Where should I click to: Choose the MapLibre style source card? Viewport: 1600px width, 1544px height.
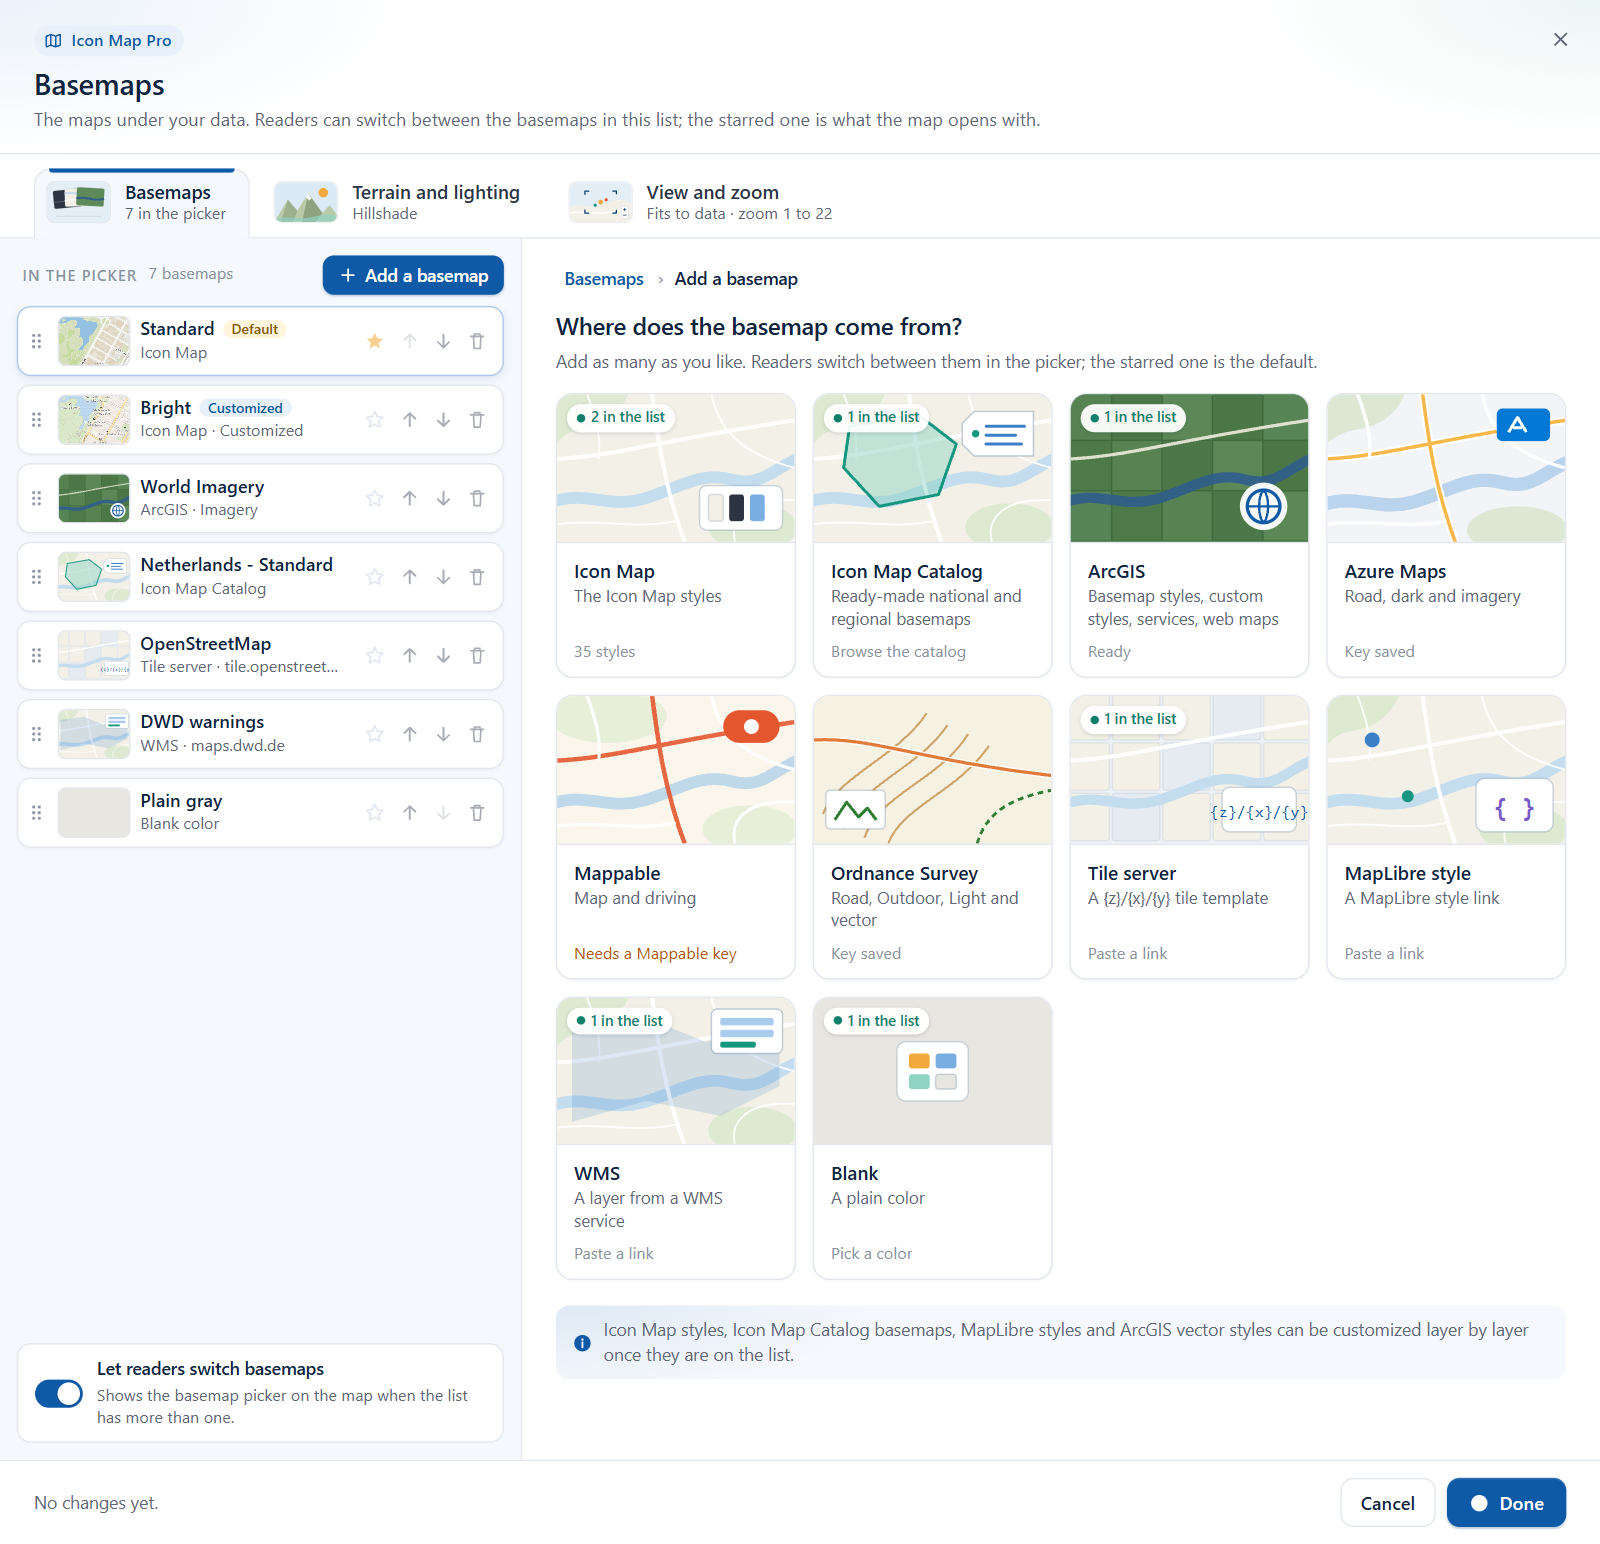click(1446, 837)
